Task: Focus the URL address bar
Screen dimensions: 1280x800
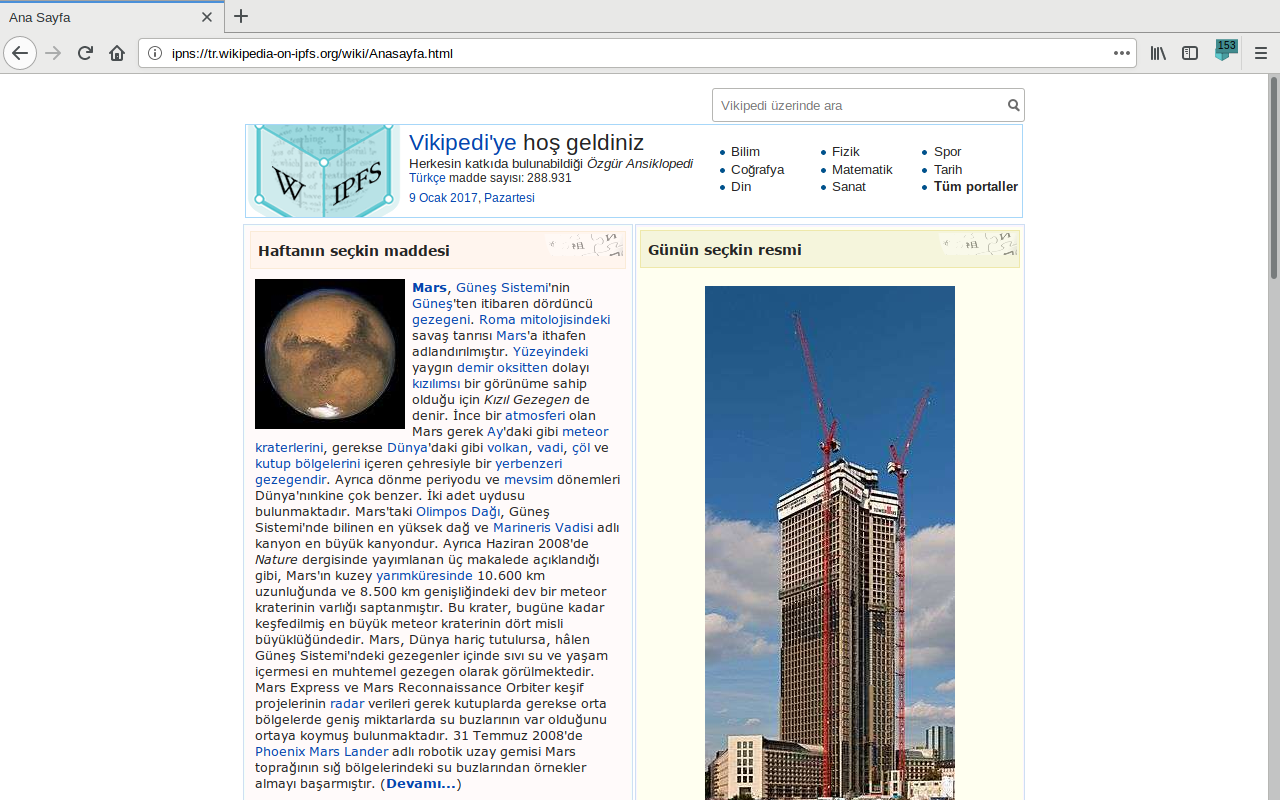Action: click(637, 53)
